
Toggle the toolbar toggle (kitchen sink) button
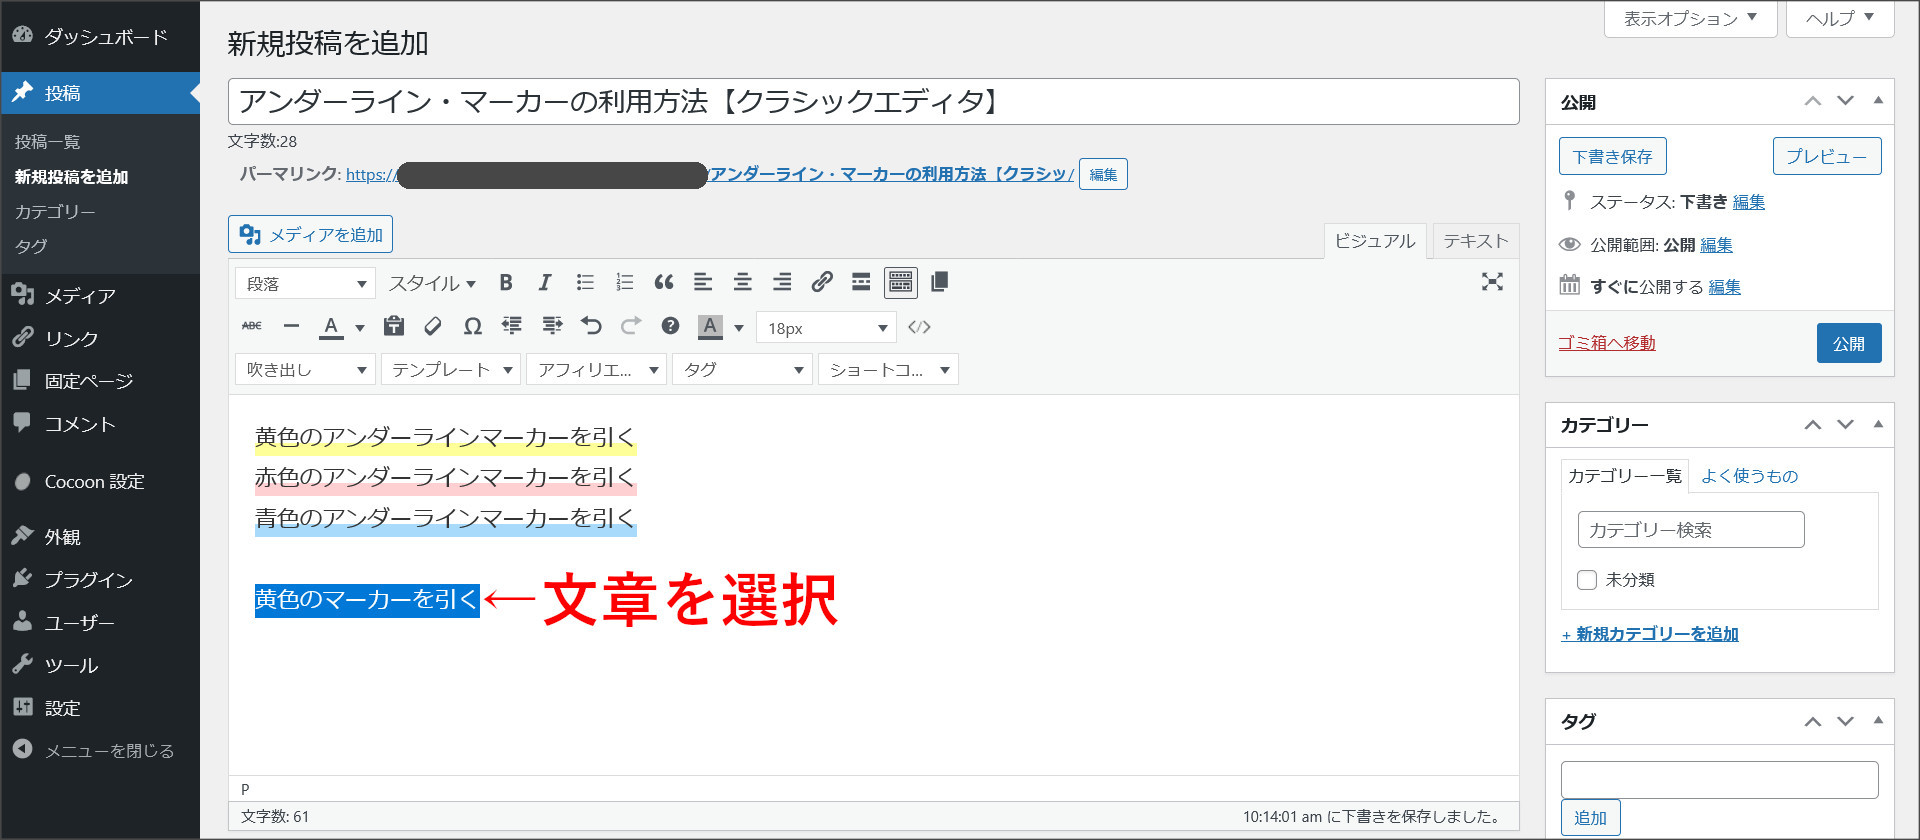(x=901, y=283)
